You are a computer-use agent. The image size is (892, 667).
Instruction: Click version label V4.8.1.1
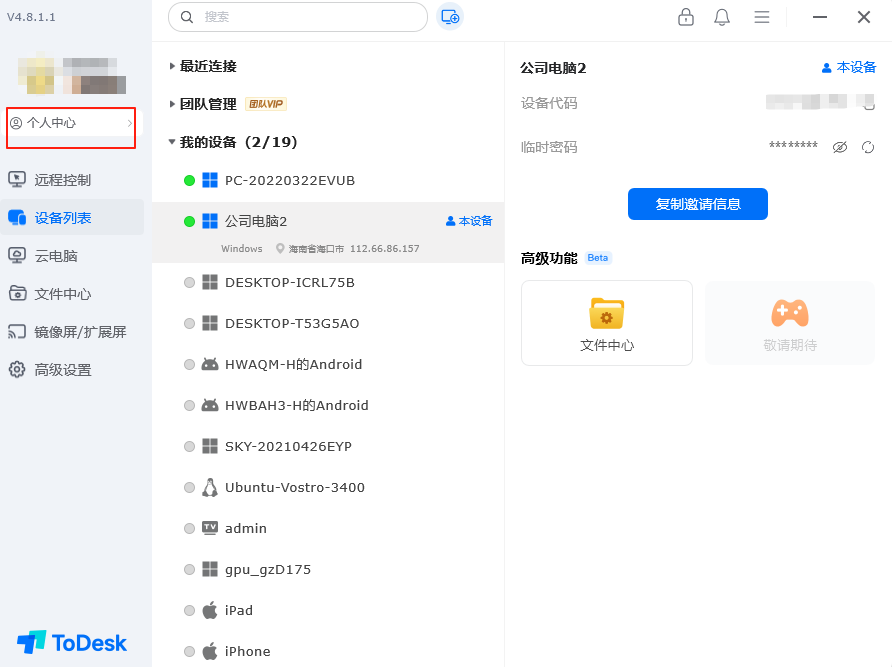pos(31,17)
